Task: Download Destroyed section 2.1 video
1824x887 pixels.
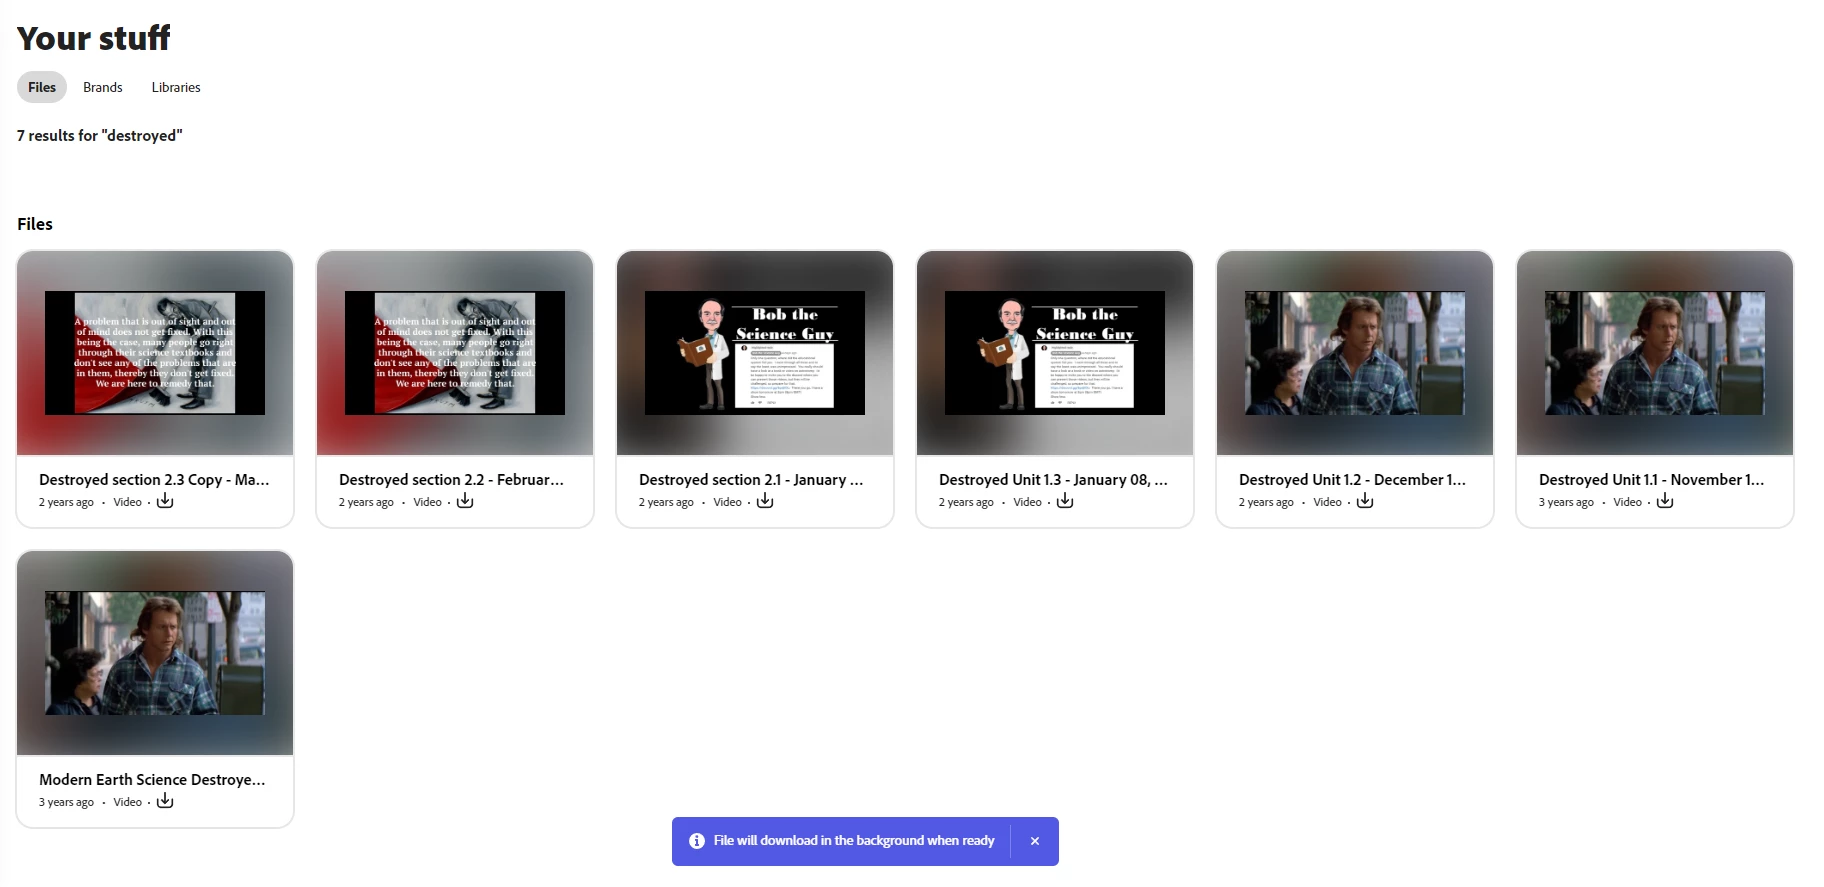Action: [x=765, y=501]
